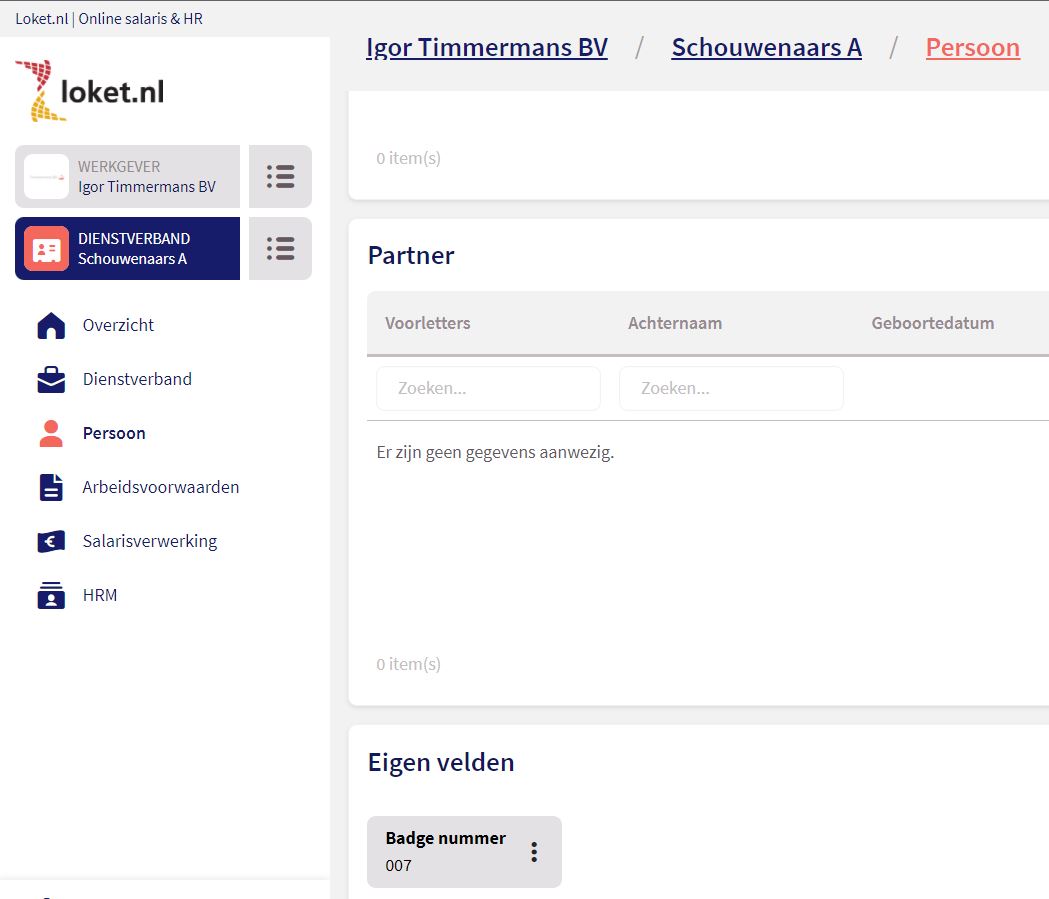Screen dimensions: 1049x899
Task: Click the Salarisverwerking euro icon
Action: (x=50, y=542)
